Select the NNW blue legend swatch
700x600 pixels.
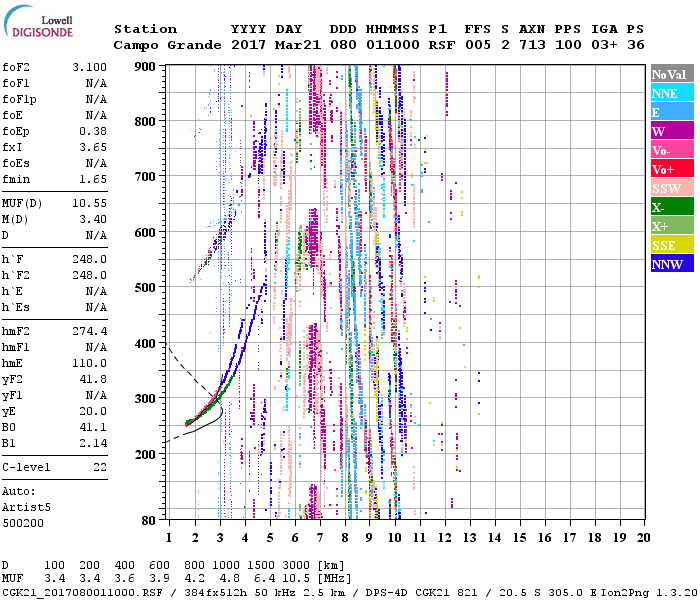pyautogui.click(x=672, y=263)
